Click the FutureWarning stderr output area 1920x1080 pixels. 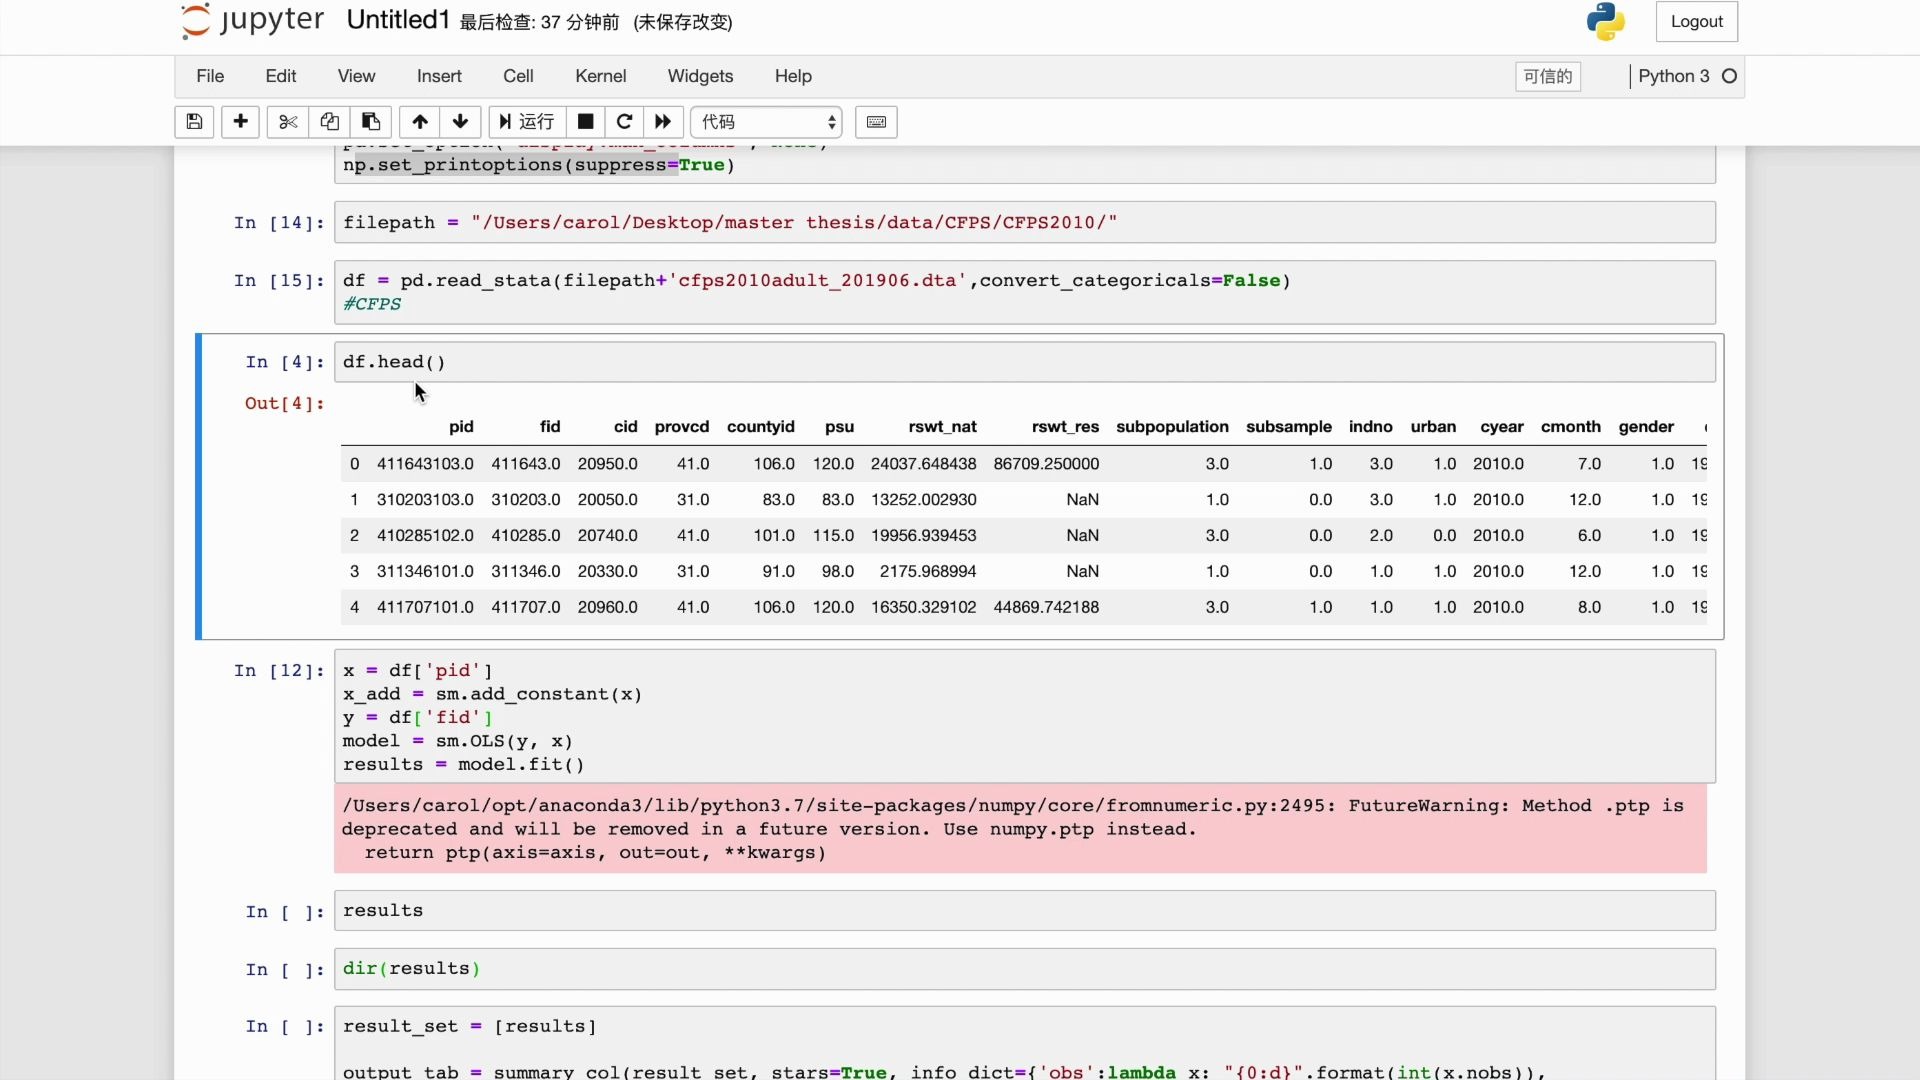(x=1020, y=829)
